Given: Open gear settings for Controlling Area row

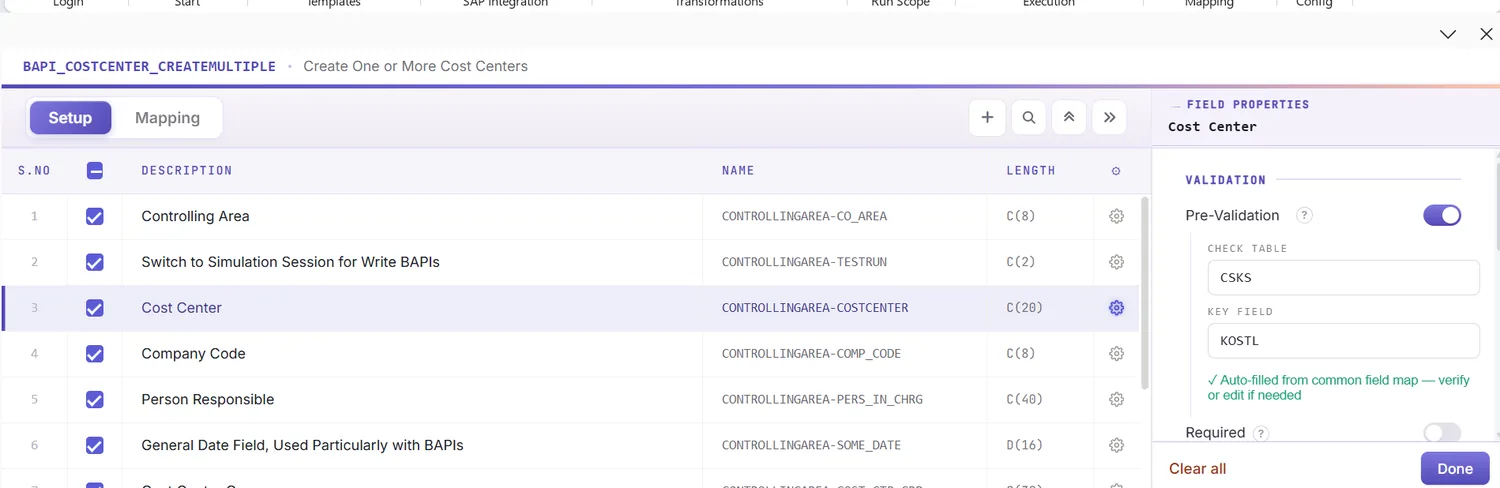Looking at the screenshot, I should [x=1117, y=216].
